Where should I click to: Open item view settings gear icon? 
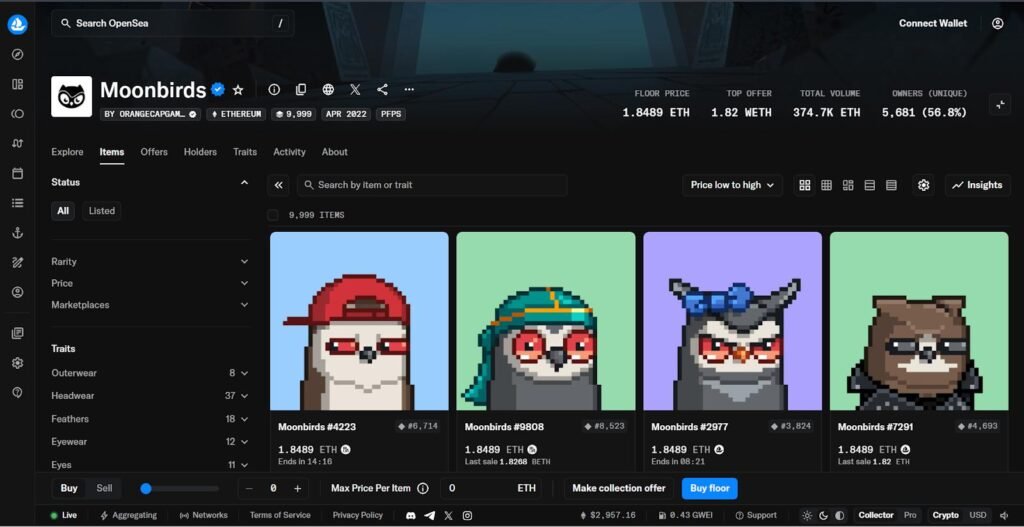(x=923, y=185)
